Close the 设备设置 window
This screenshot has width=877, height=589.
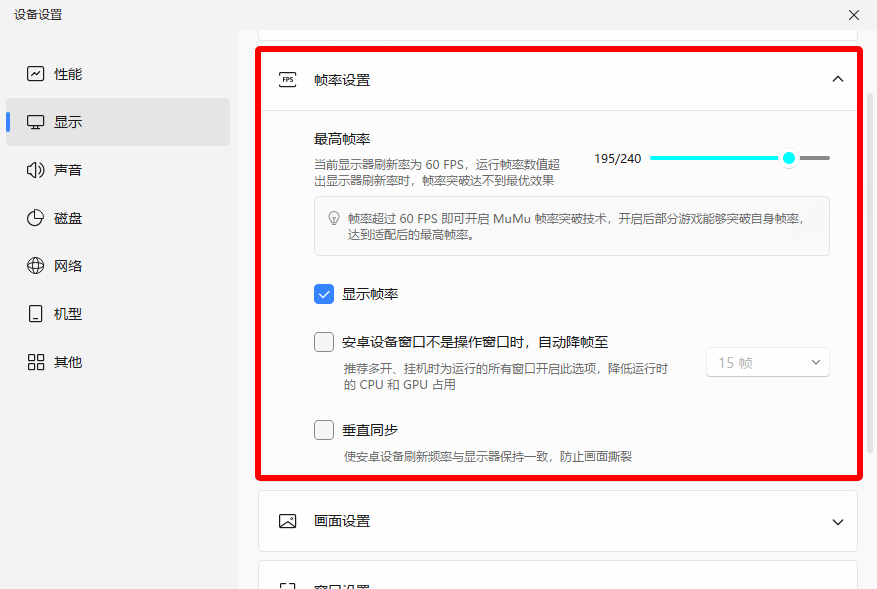pyautogui.click(x=853, y=15)
